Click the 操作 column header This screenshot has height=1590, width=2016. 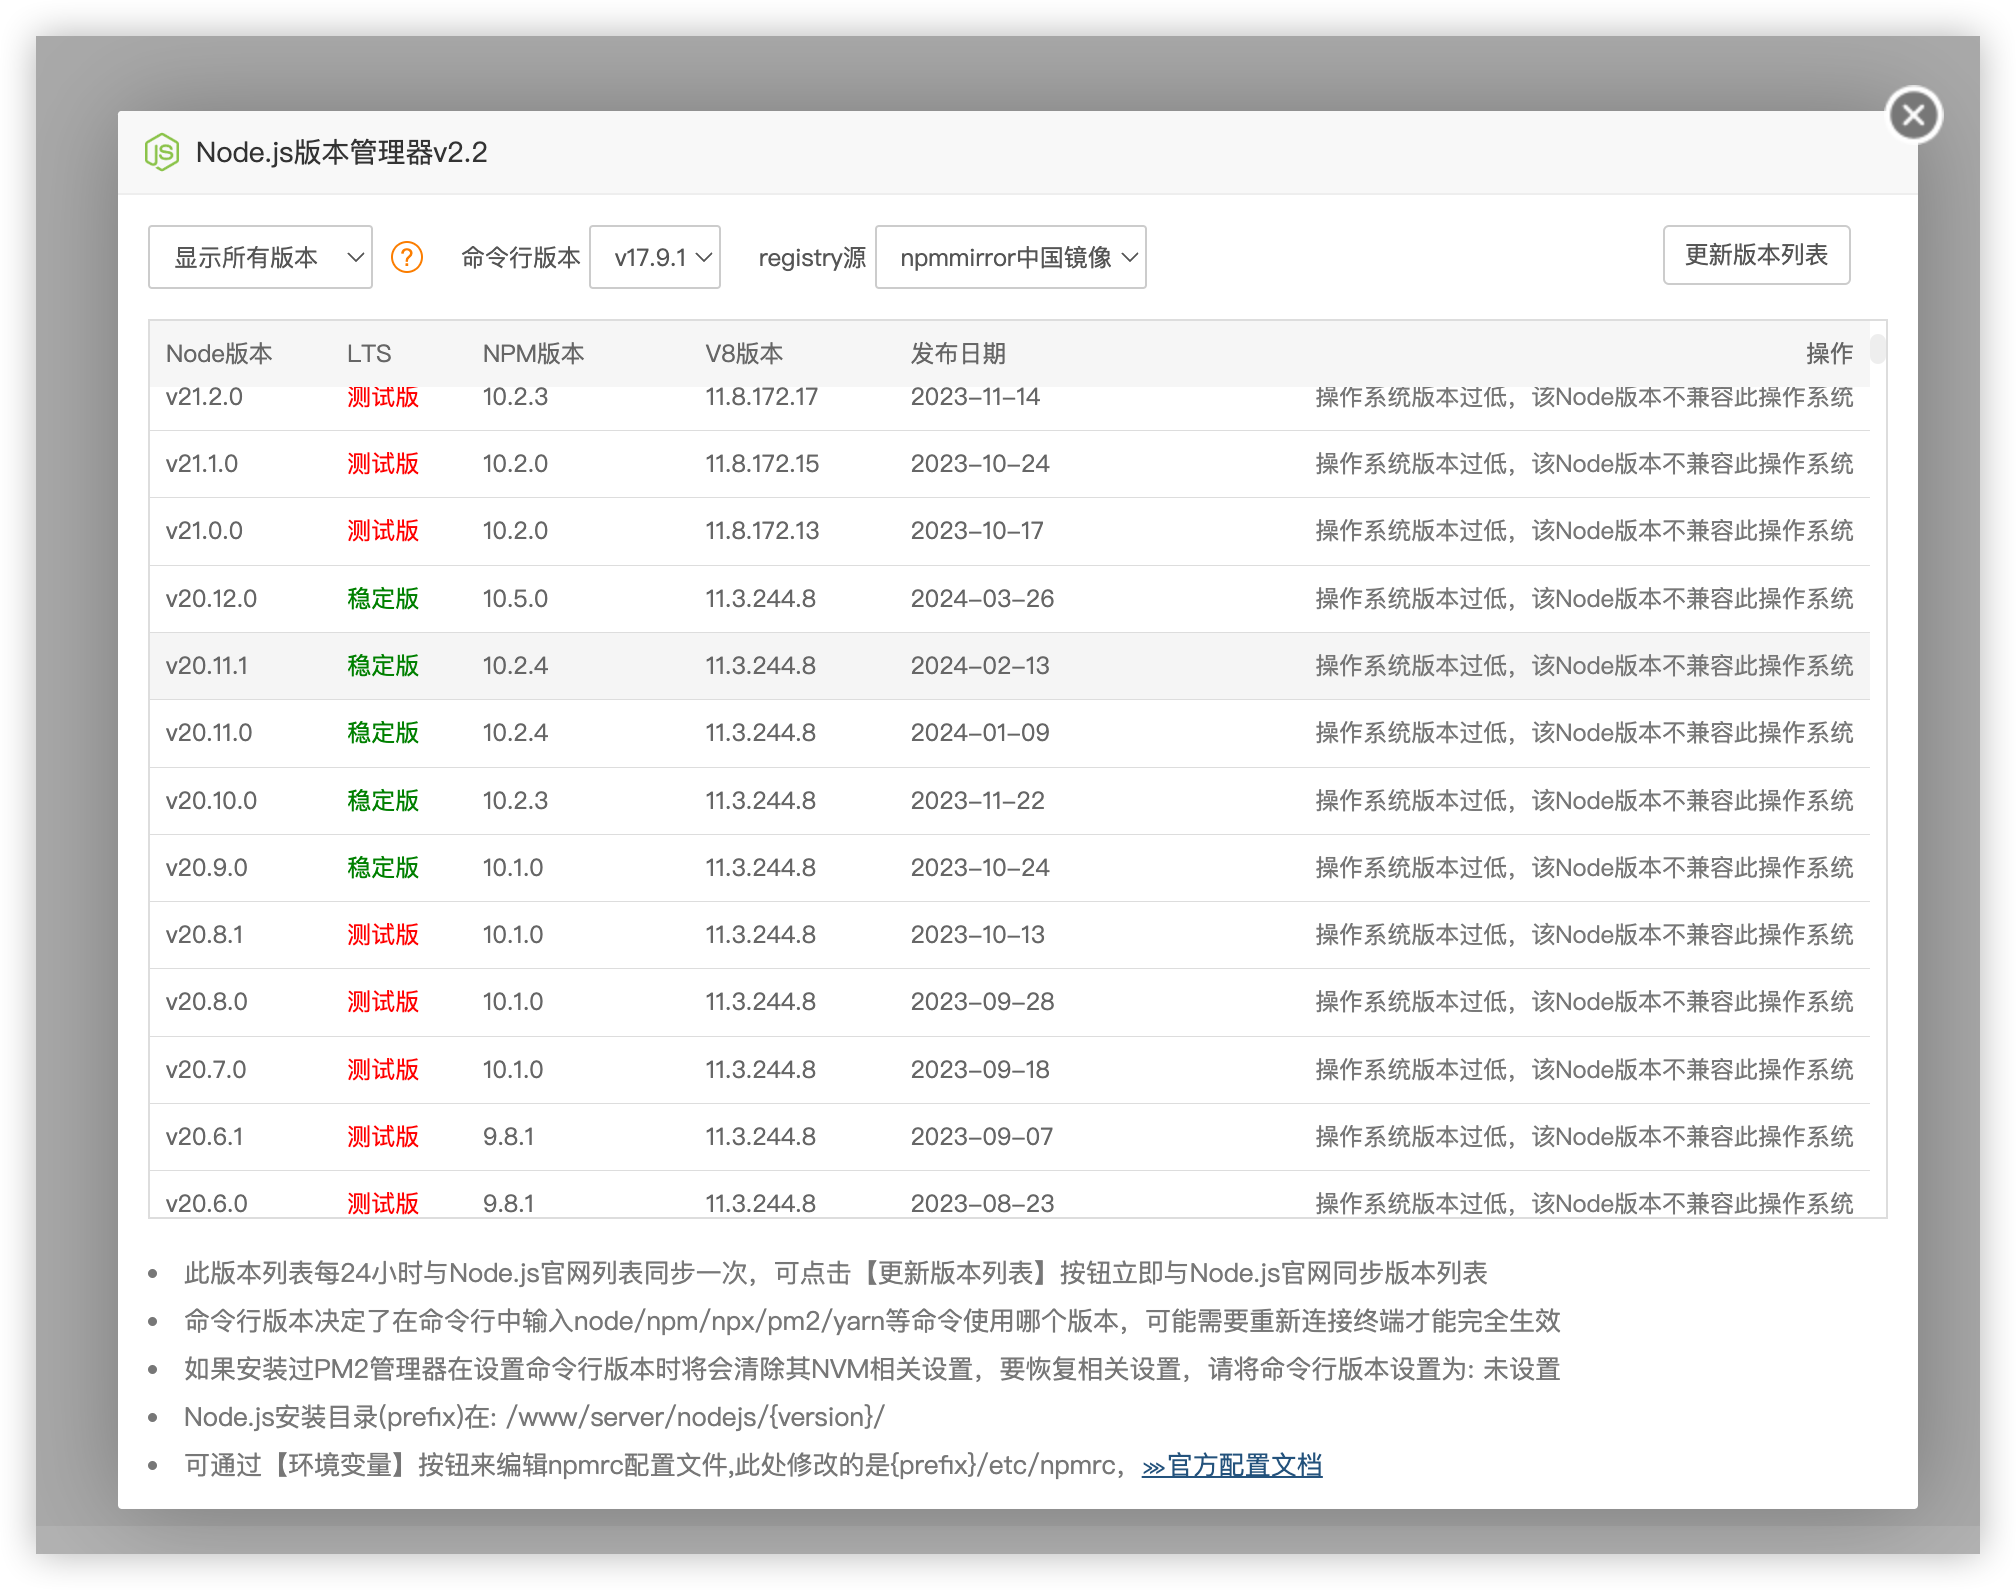pos(1829,353)
